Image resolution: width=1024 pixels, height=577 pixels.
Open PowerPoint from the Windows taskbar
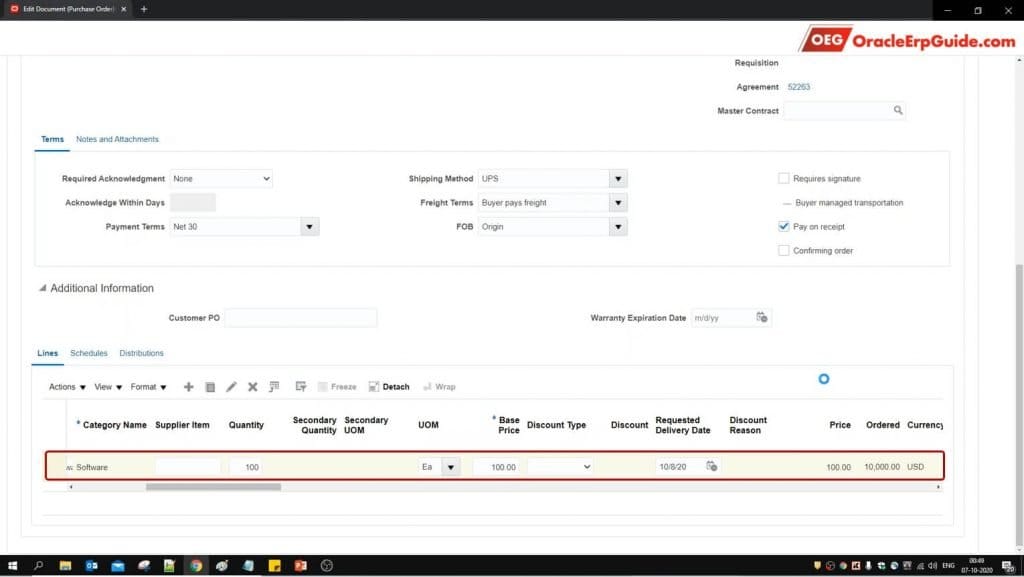point(300,566)
